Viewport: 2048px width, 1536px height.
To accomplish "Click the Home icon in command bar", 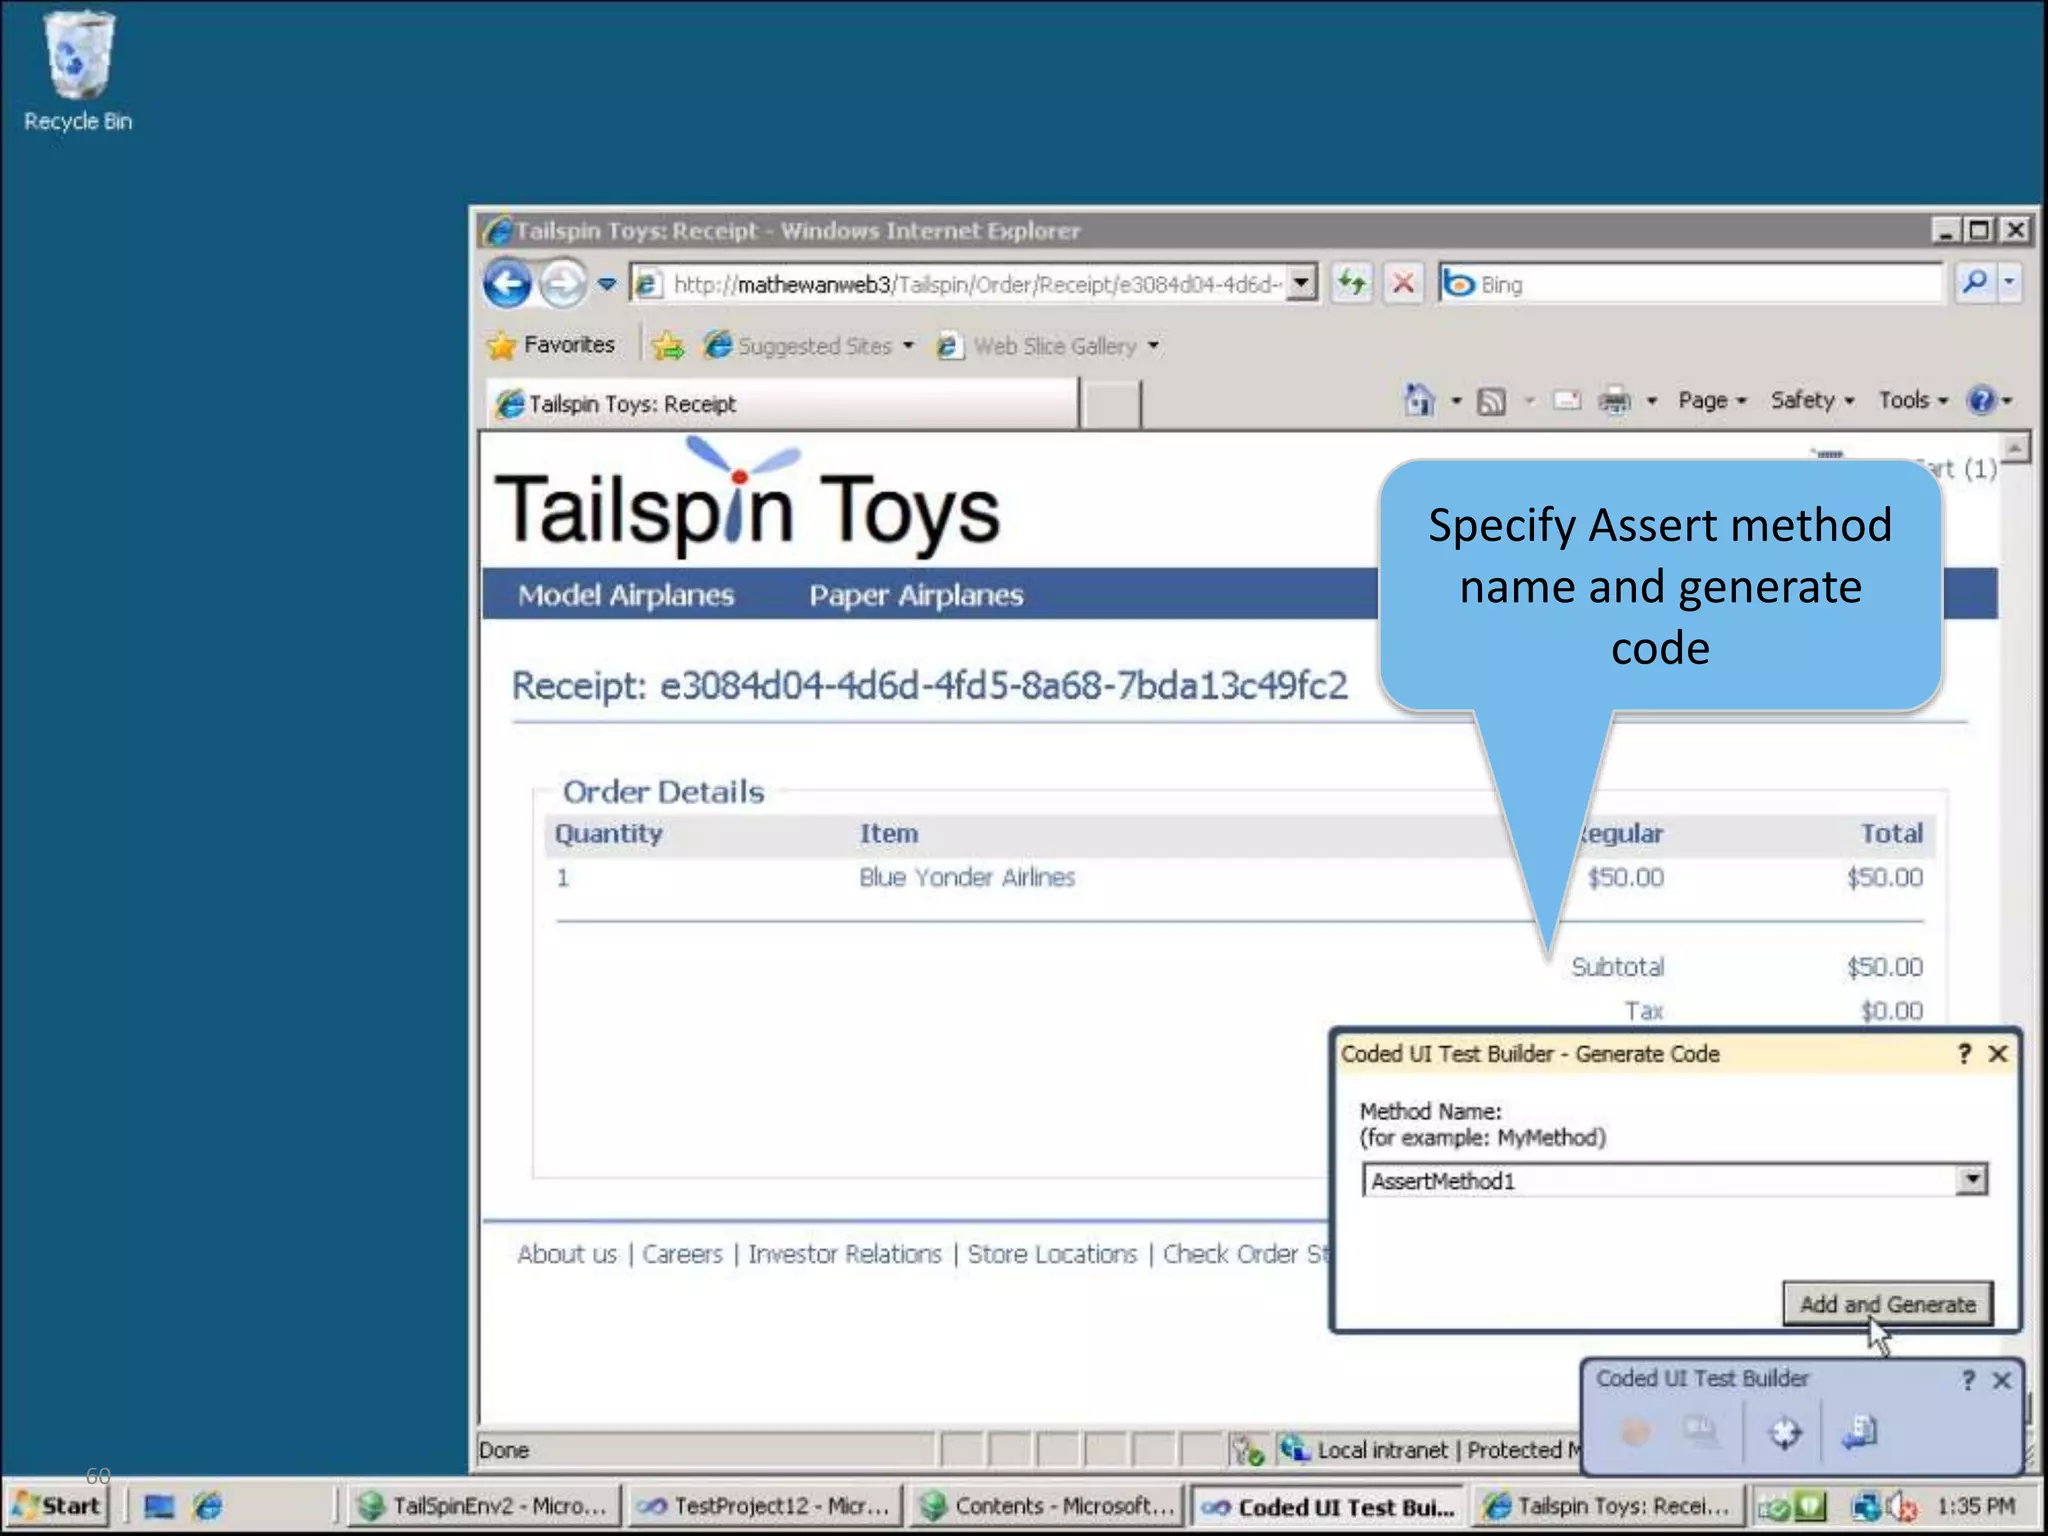I will pyautogui.click(x=1419, y=401).
